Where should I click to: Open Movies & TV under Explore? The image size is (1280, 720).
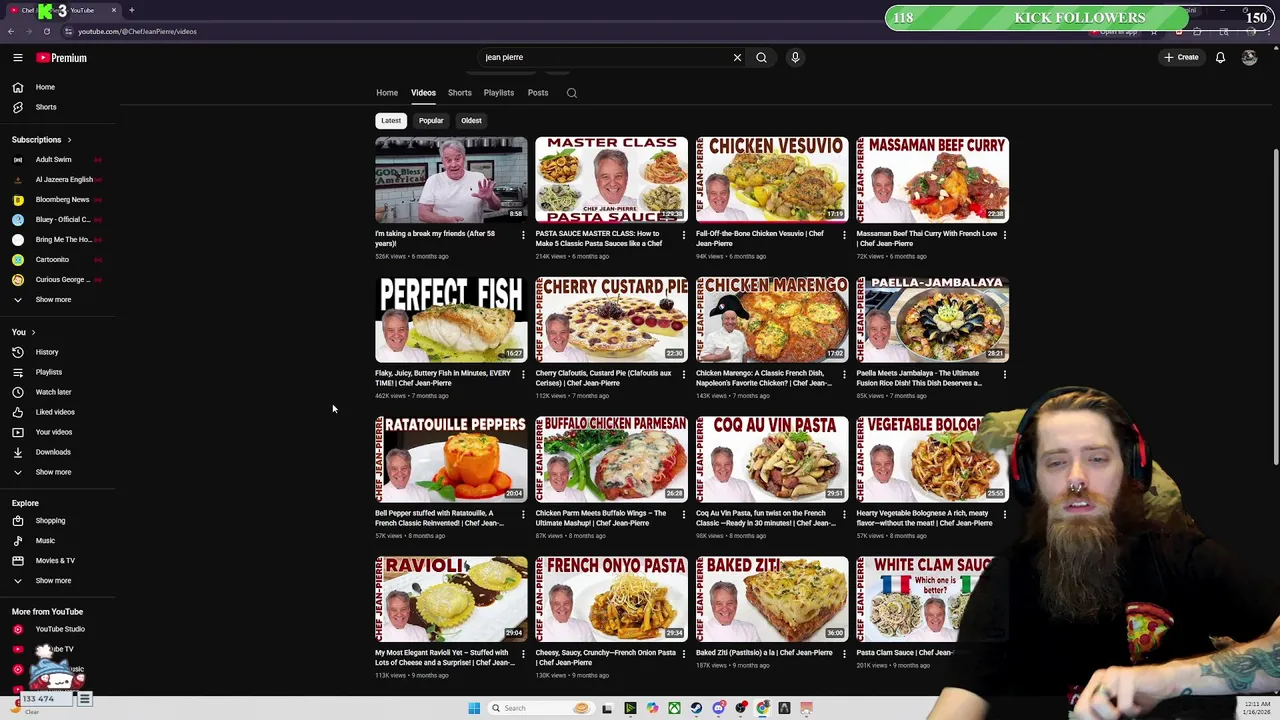tap(57, 561)
